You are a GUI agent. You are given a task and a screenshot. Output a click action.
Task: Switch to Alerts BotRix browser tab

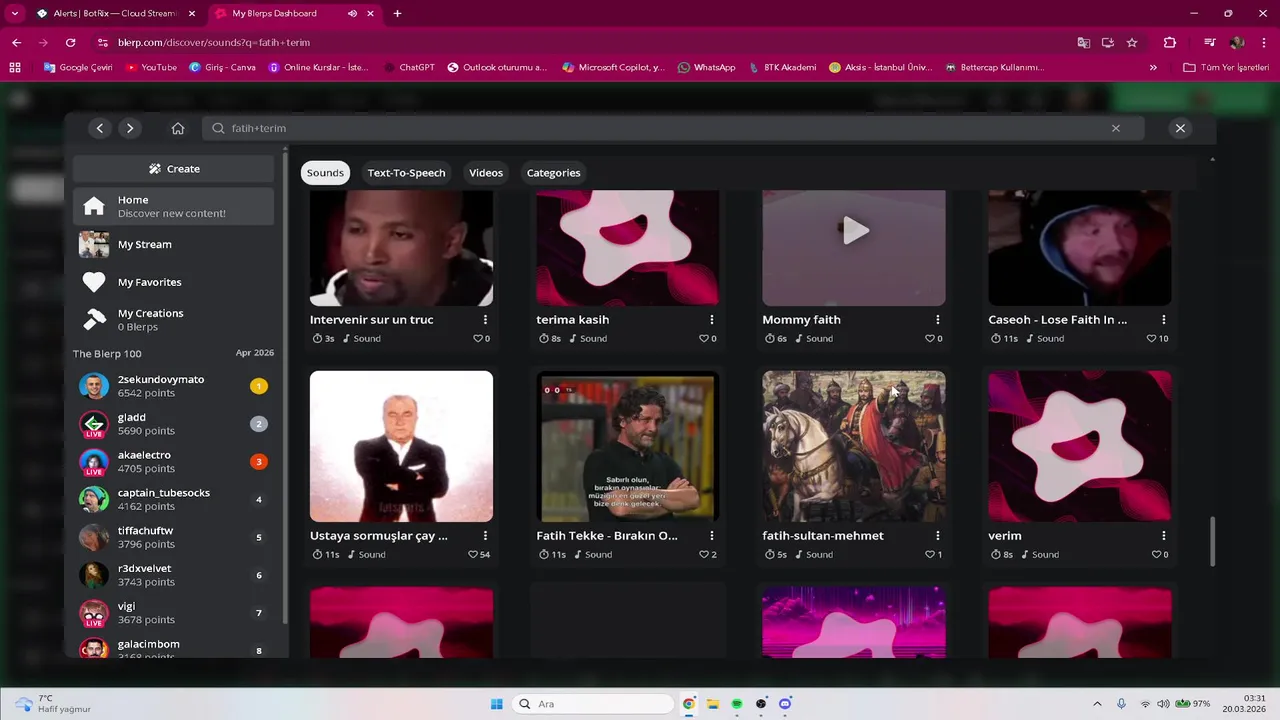pos(115,14)
